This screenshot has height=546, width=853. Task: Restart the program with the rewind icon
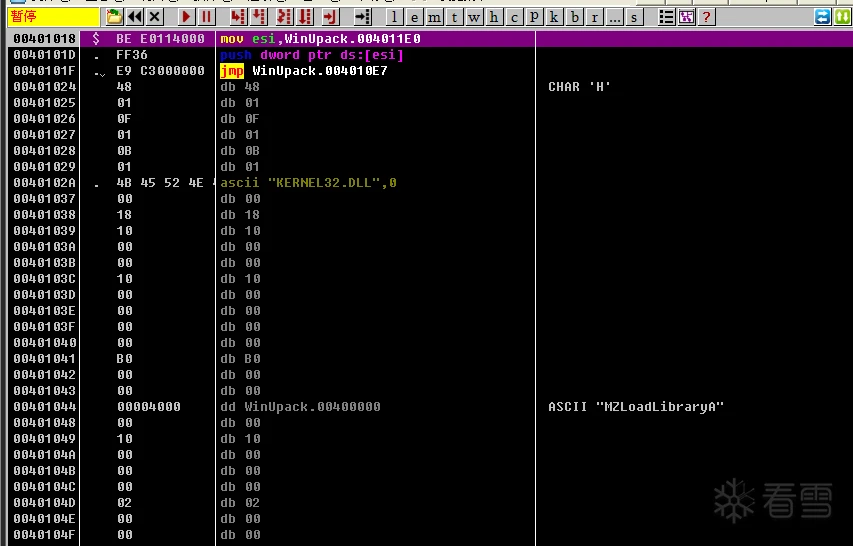pyautogui.click(x=134, y=17)
